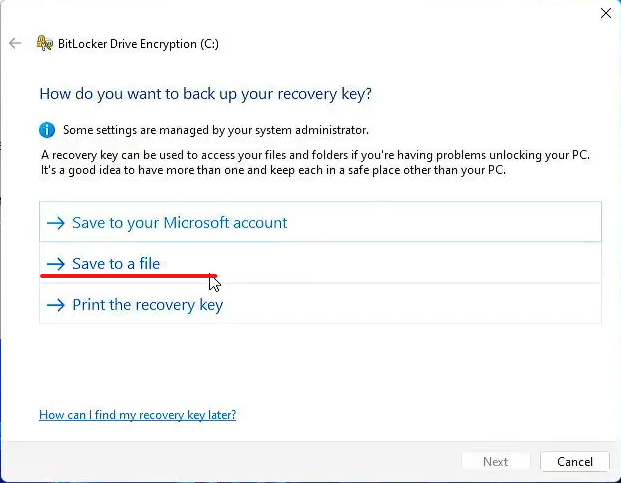Click the empty white area below Print the recovery key
This screenshot has width=621, height=483.
click(x=320, y=364)
